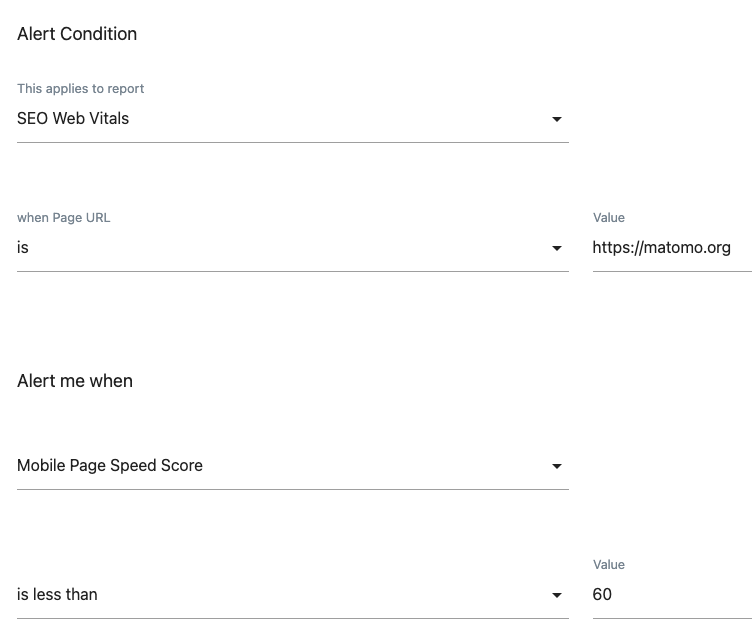Click the SEO Web Vitals dropdown arrow
752x640 pixels.
coord(557,120)
